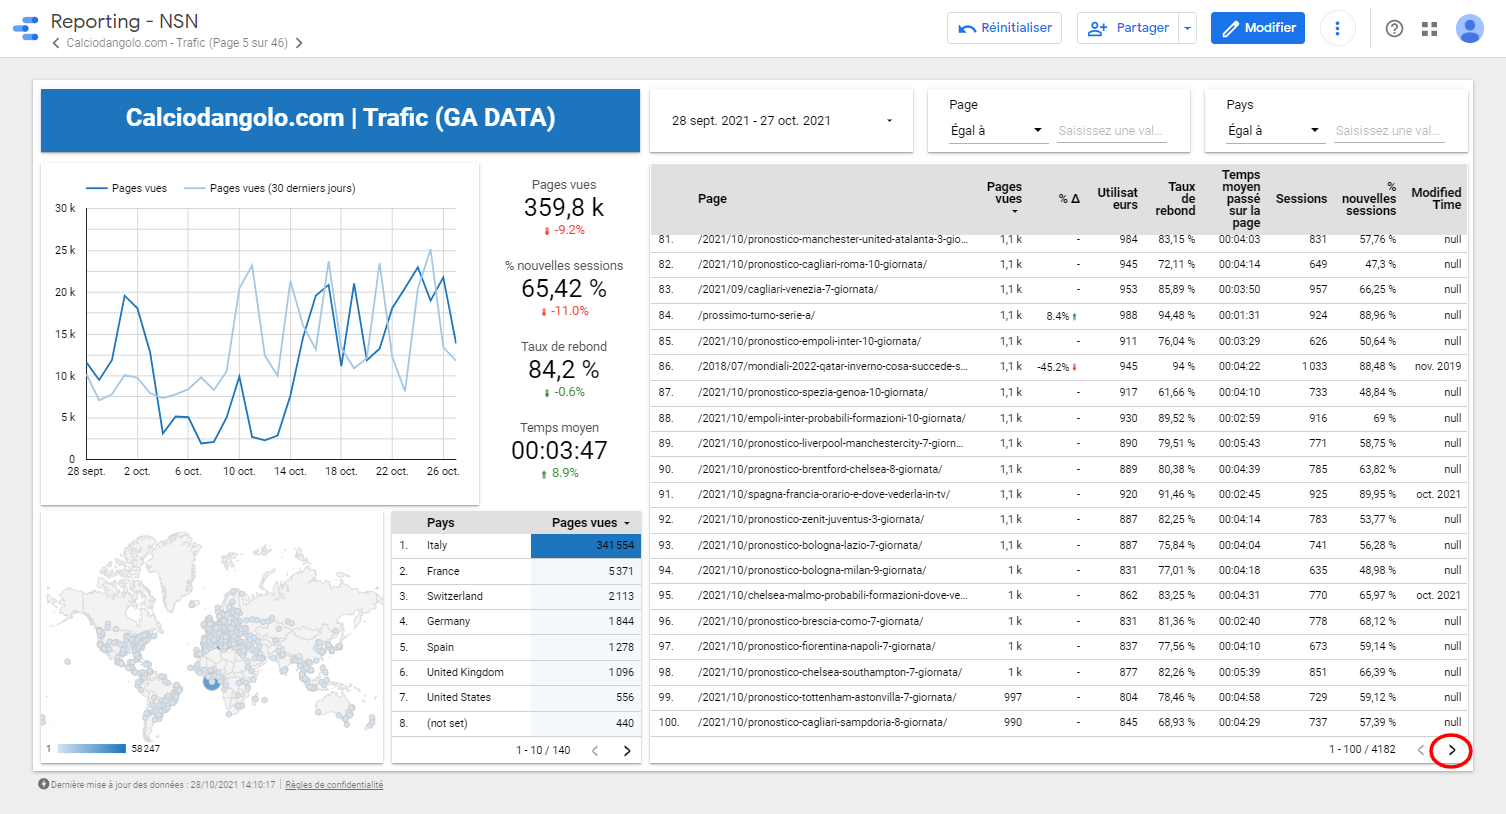Open the Page filter 'Égal à' dropdown

click(x=995, y=131)
